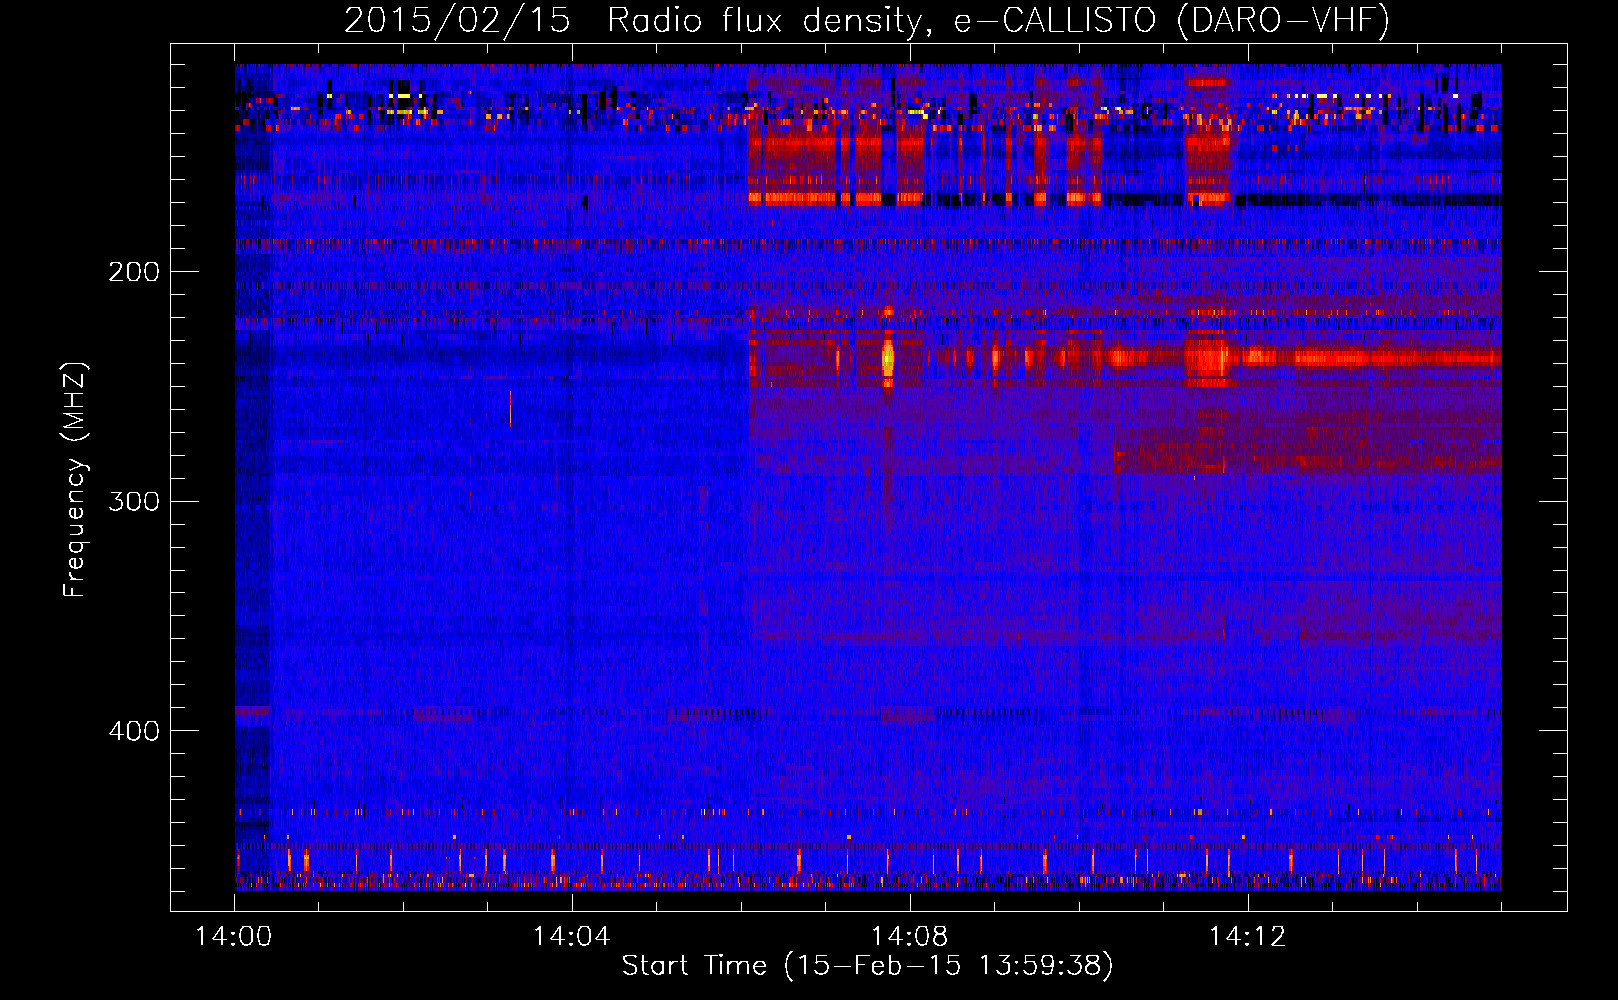Click the 14:00 time tick label
The width and height of the screenshot is (1618, 1000).
coord(234,937)
